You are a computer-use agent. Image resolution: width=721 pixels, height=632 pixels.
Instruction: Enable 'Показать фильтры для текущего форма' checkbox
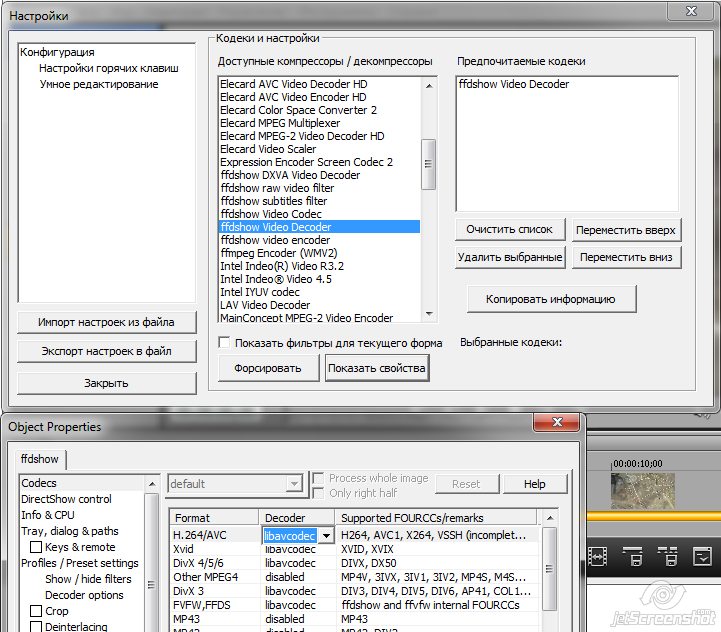pyautogui.click(x=224, y=343)
